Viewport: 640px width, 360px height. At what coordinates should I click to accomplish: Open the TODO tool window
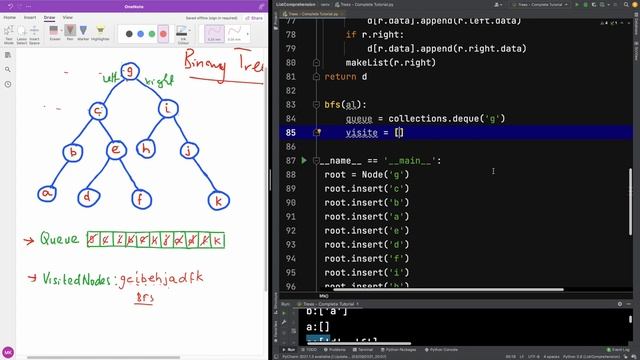tap(309, 350)
